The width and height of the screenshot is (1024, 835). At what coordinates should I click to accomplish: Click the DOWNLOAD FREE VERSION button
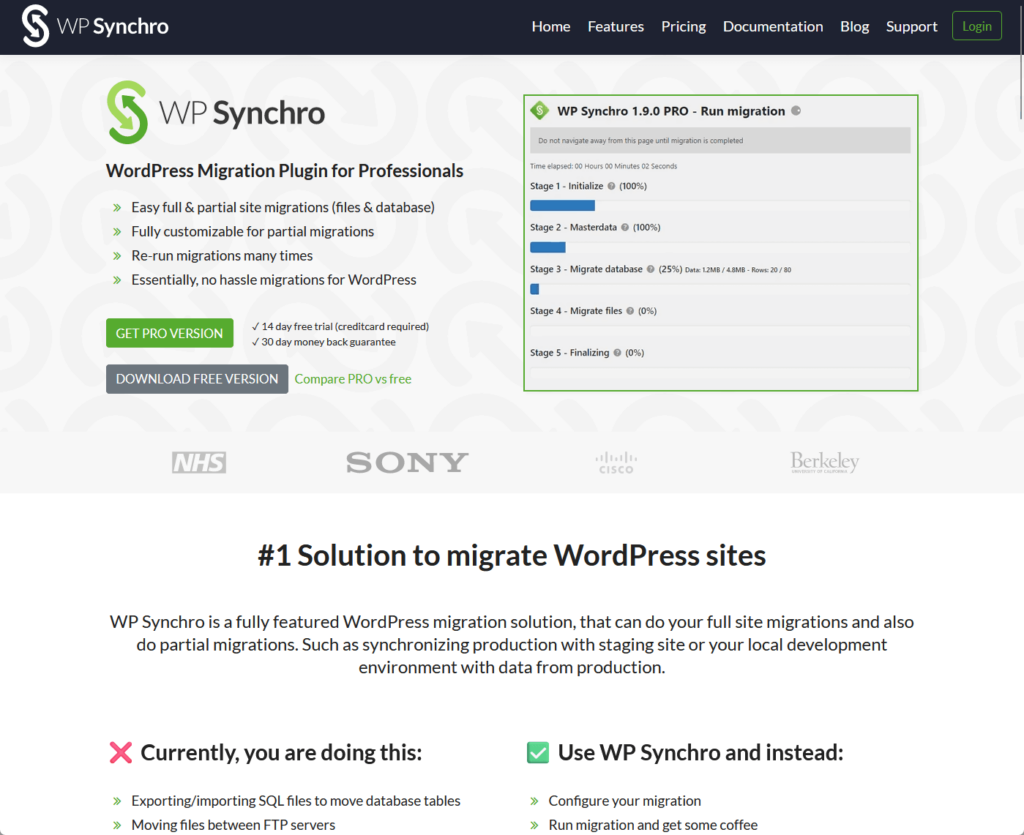[197, 379]
